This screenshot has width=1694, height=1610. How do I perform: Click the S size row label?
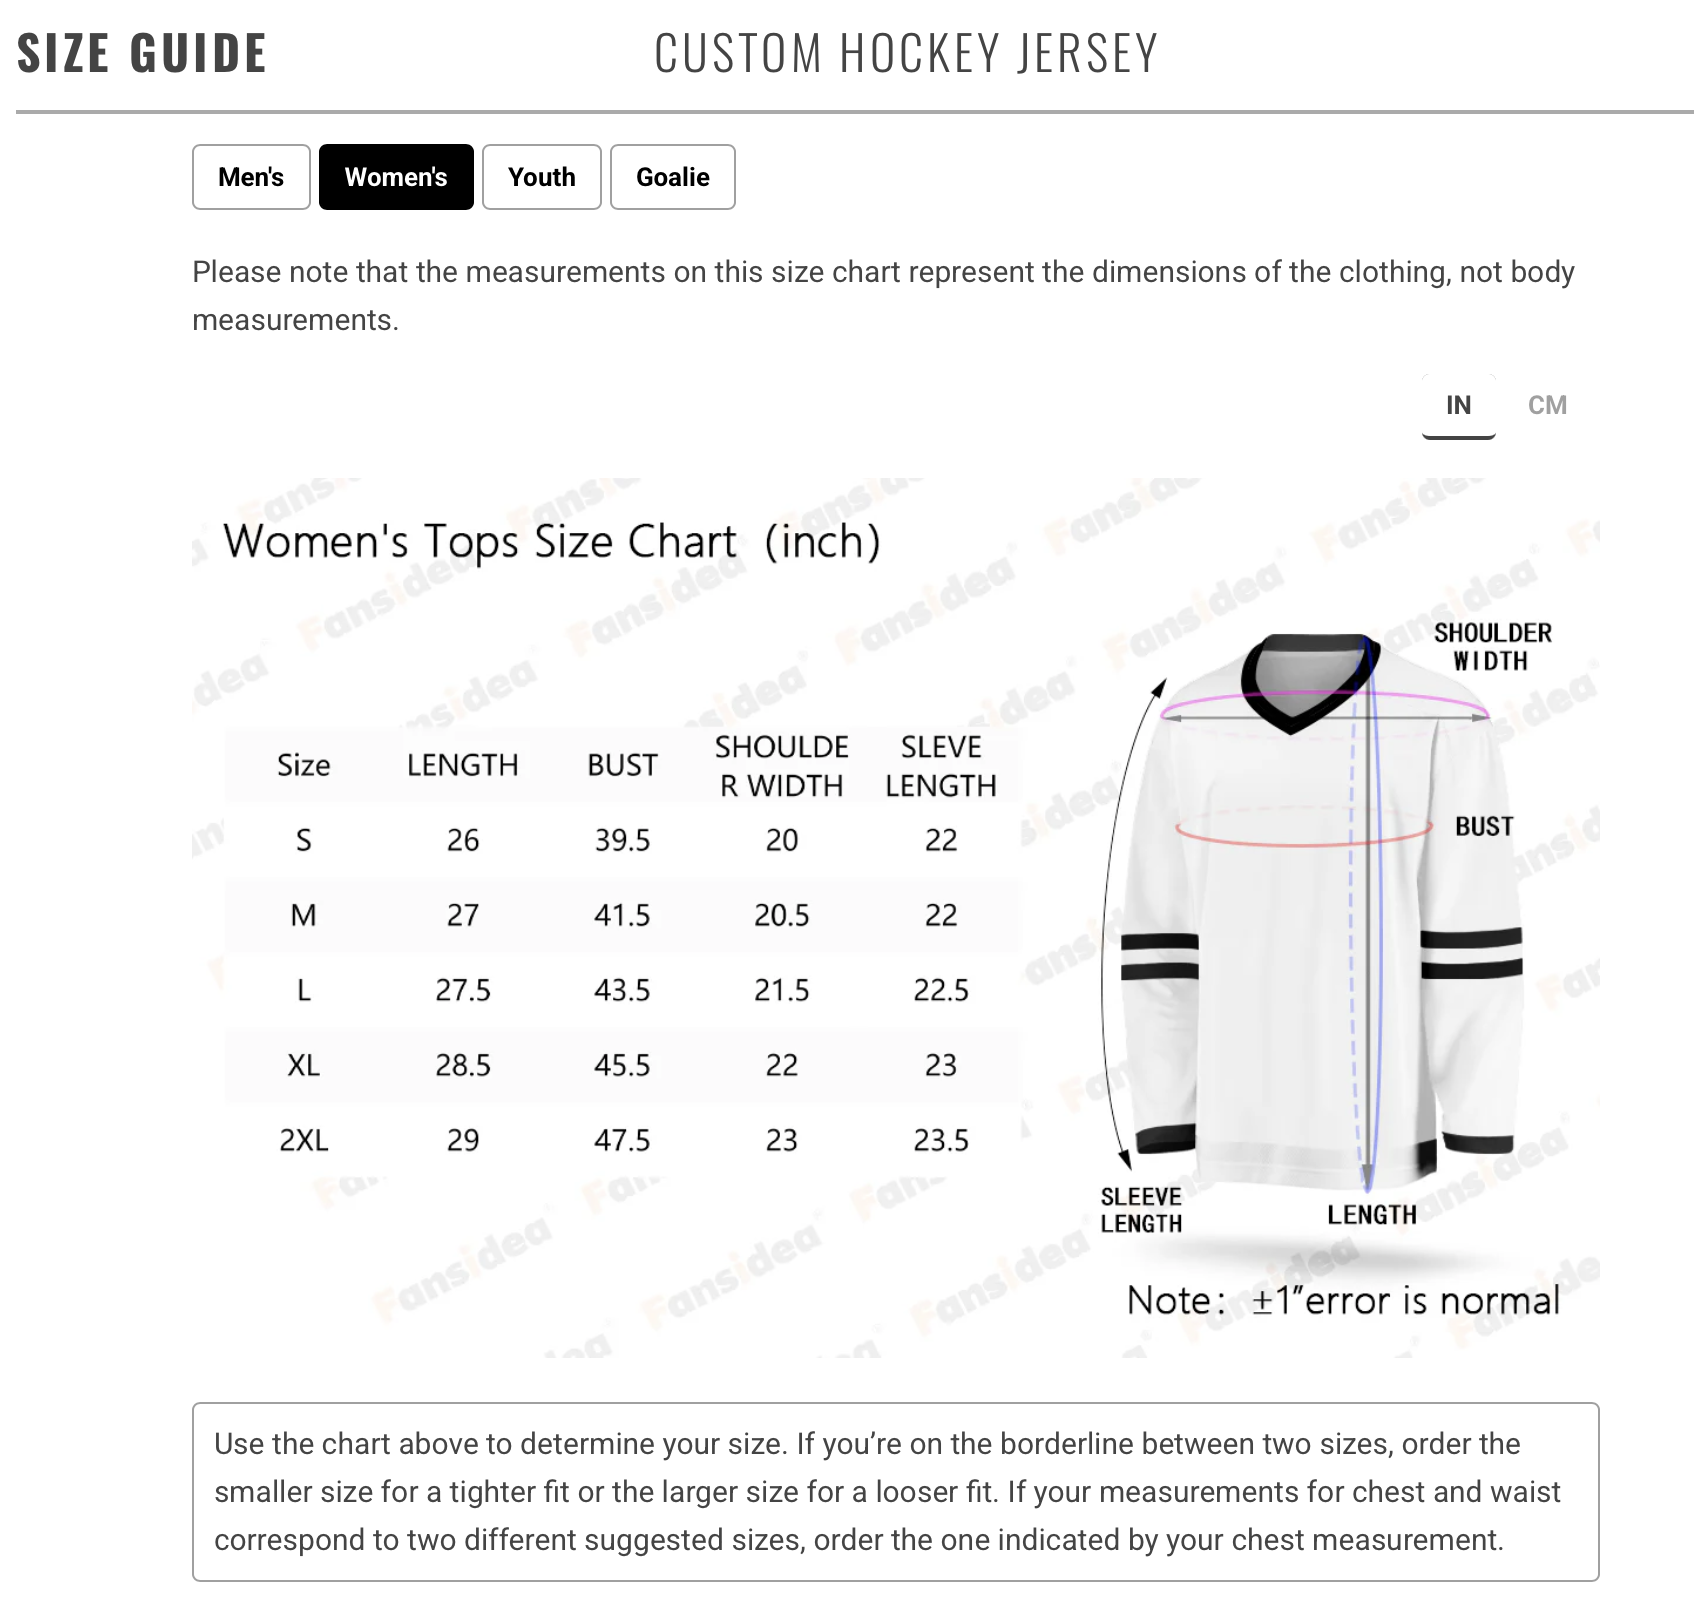coord(304,840)
